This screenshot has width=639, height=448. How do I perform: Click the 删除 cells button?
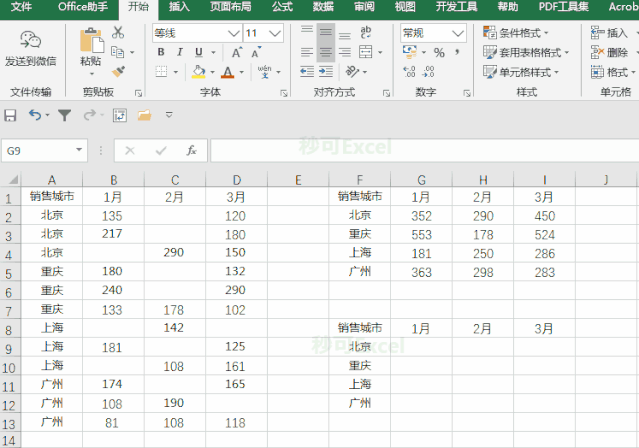click(610, 52)
